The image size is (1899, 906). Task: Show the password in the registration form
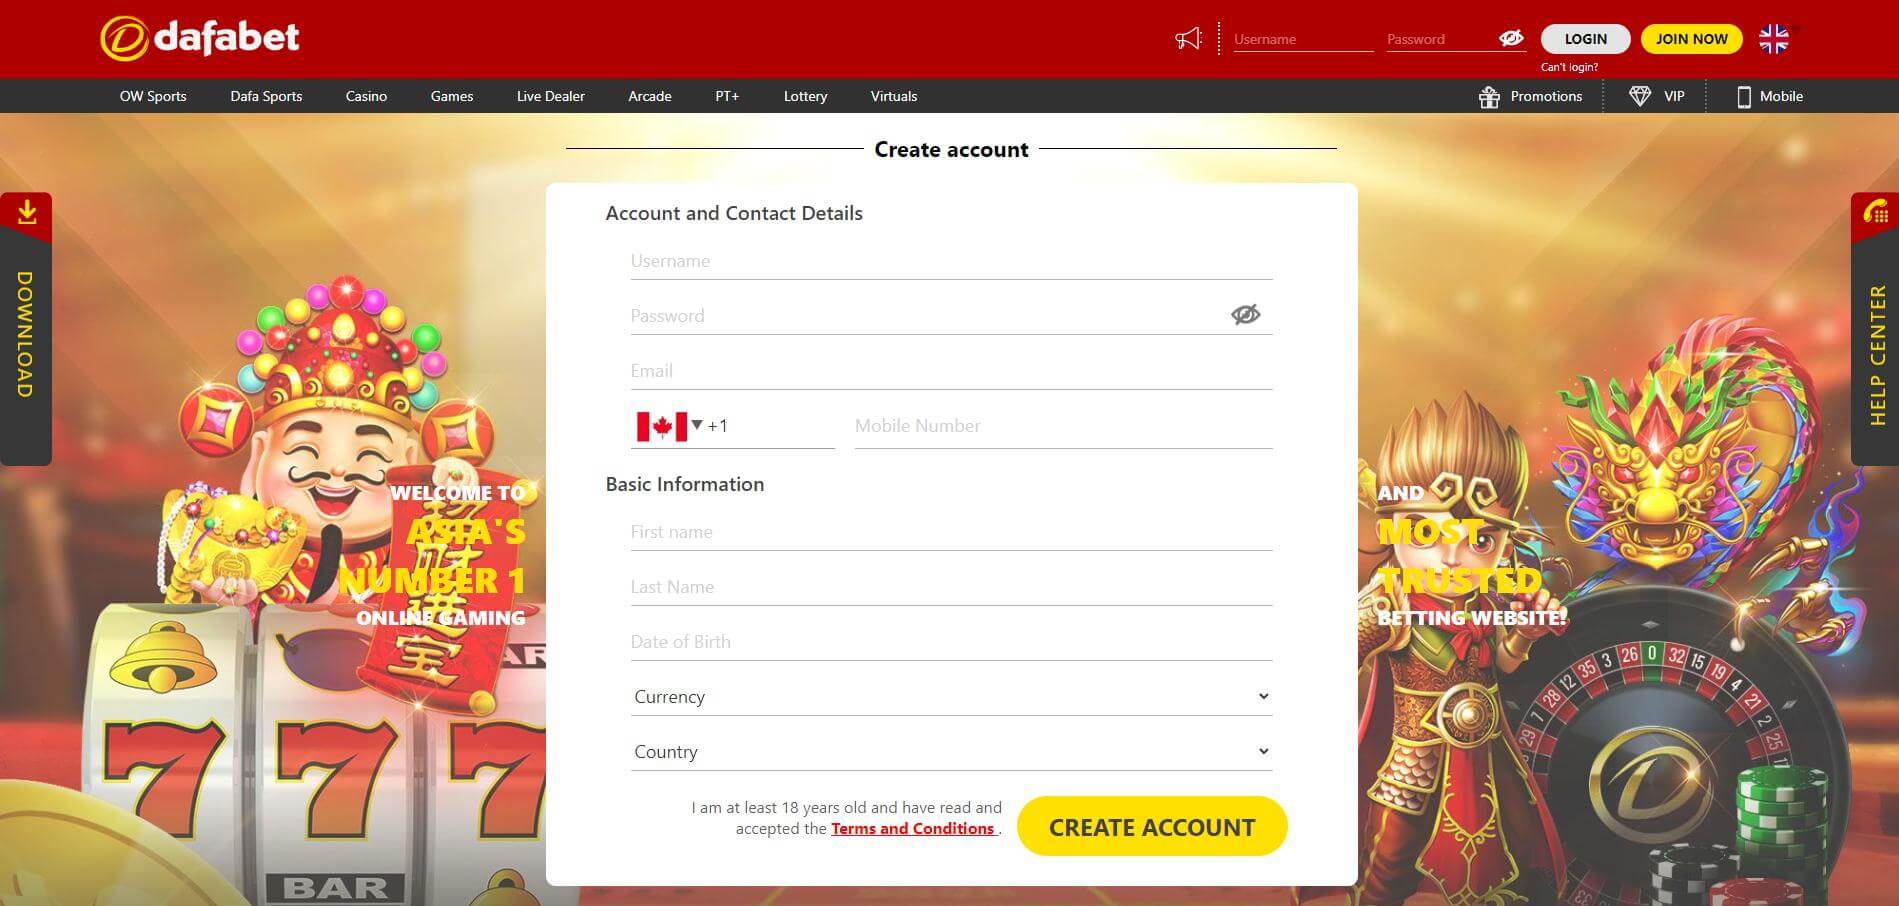(1245, 314)
